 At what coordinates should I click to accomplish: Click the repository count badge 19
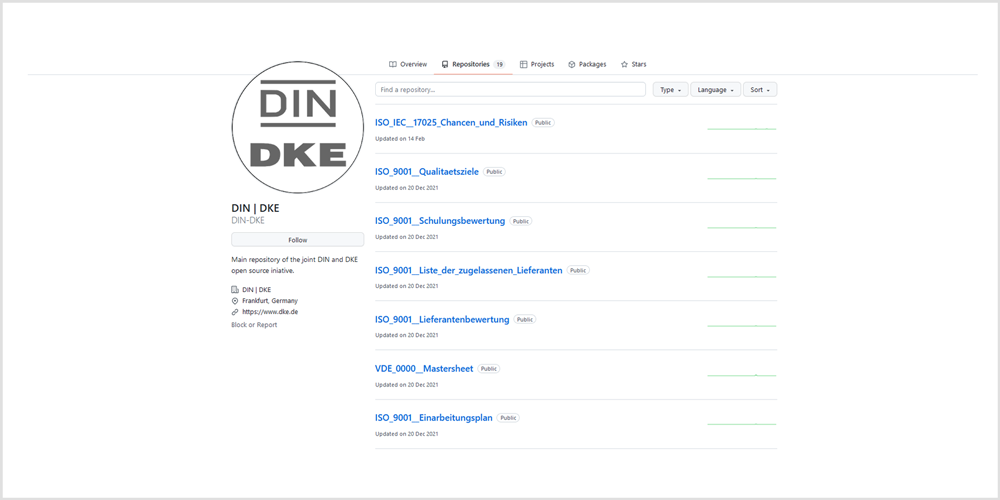[x=499, y=64]
